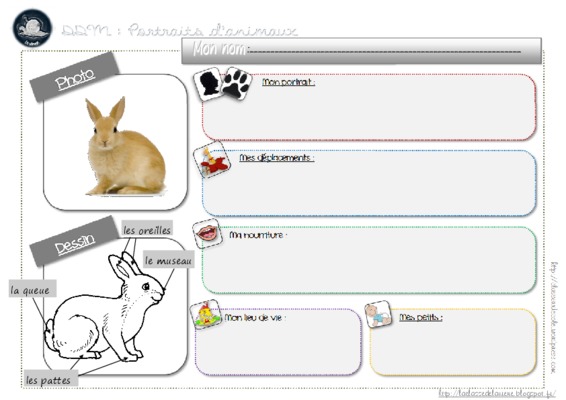Click the 'les oreilles' label
Image resolution: width=566 pixels, height=400 pixels.
click(147, 230)
